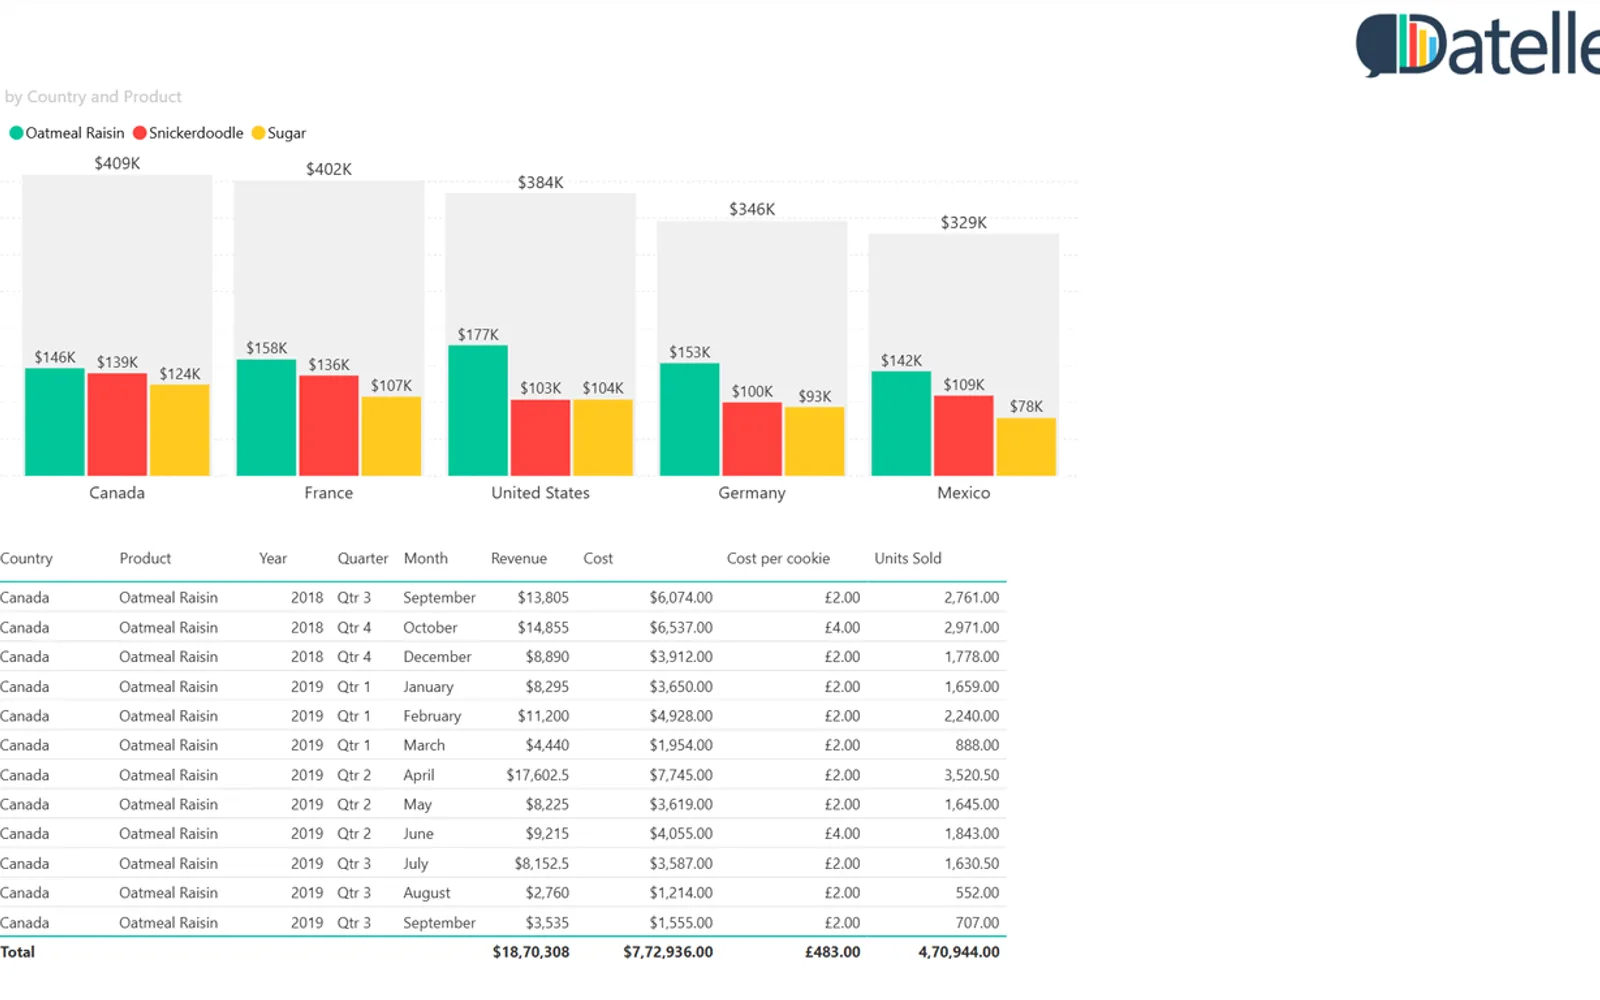Click the $409K total label
Viewport: 1600px width, 1000px height.
coord(117,163)
